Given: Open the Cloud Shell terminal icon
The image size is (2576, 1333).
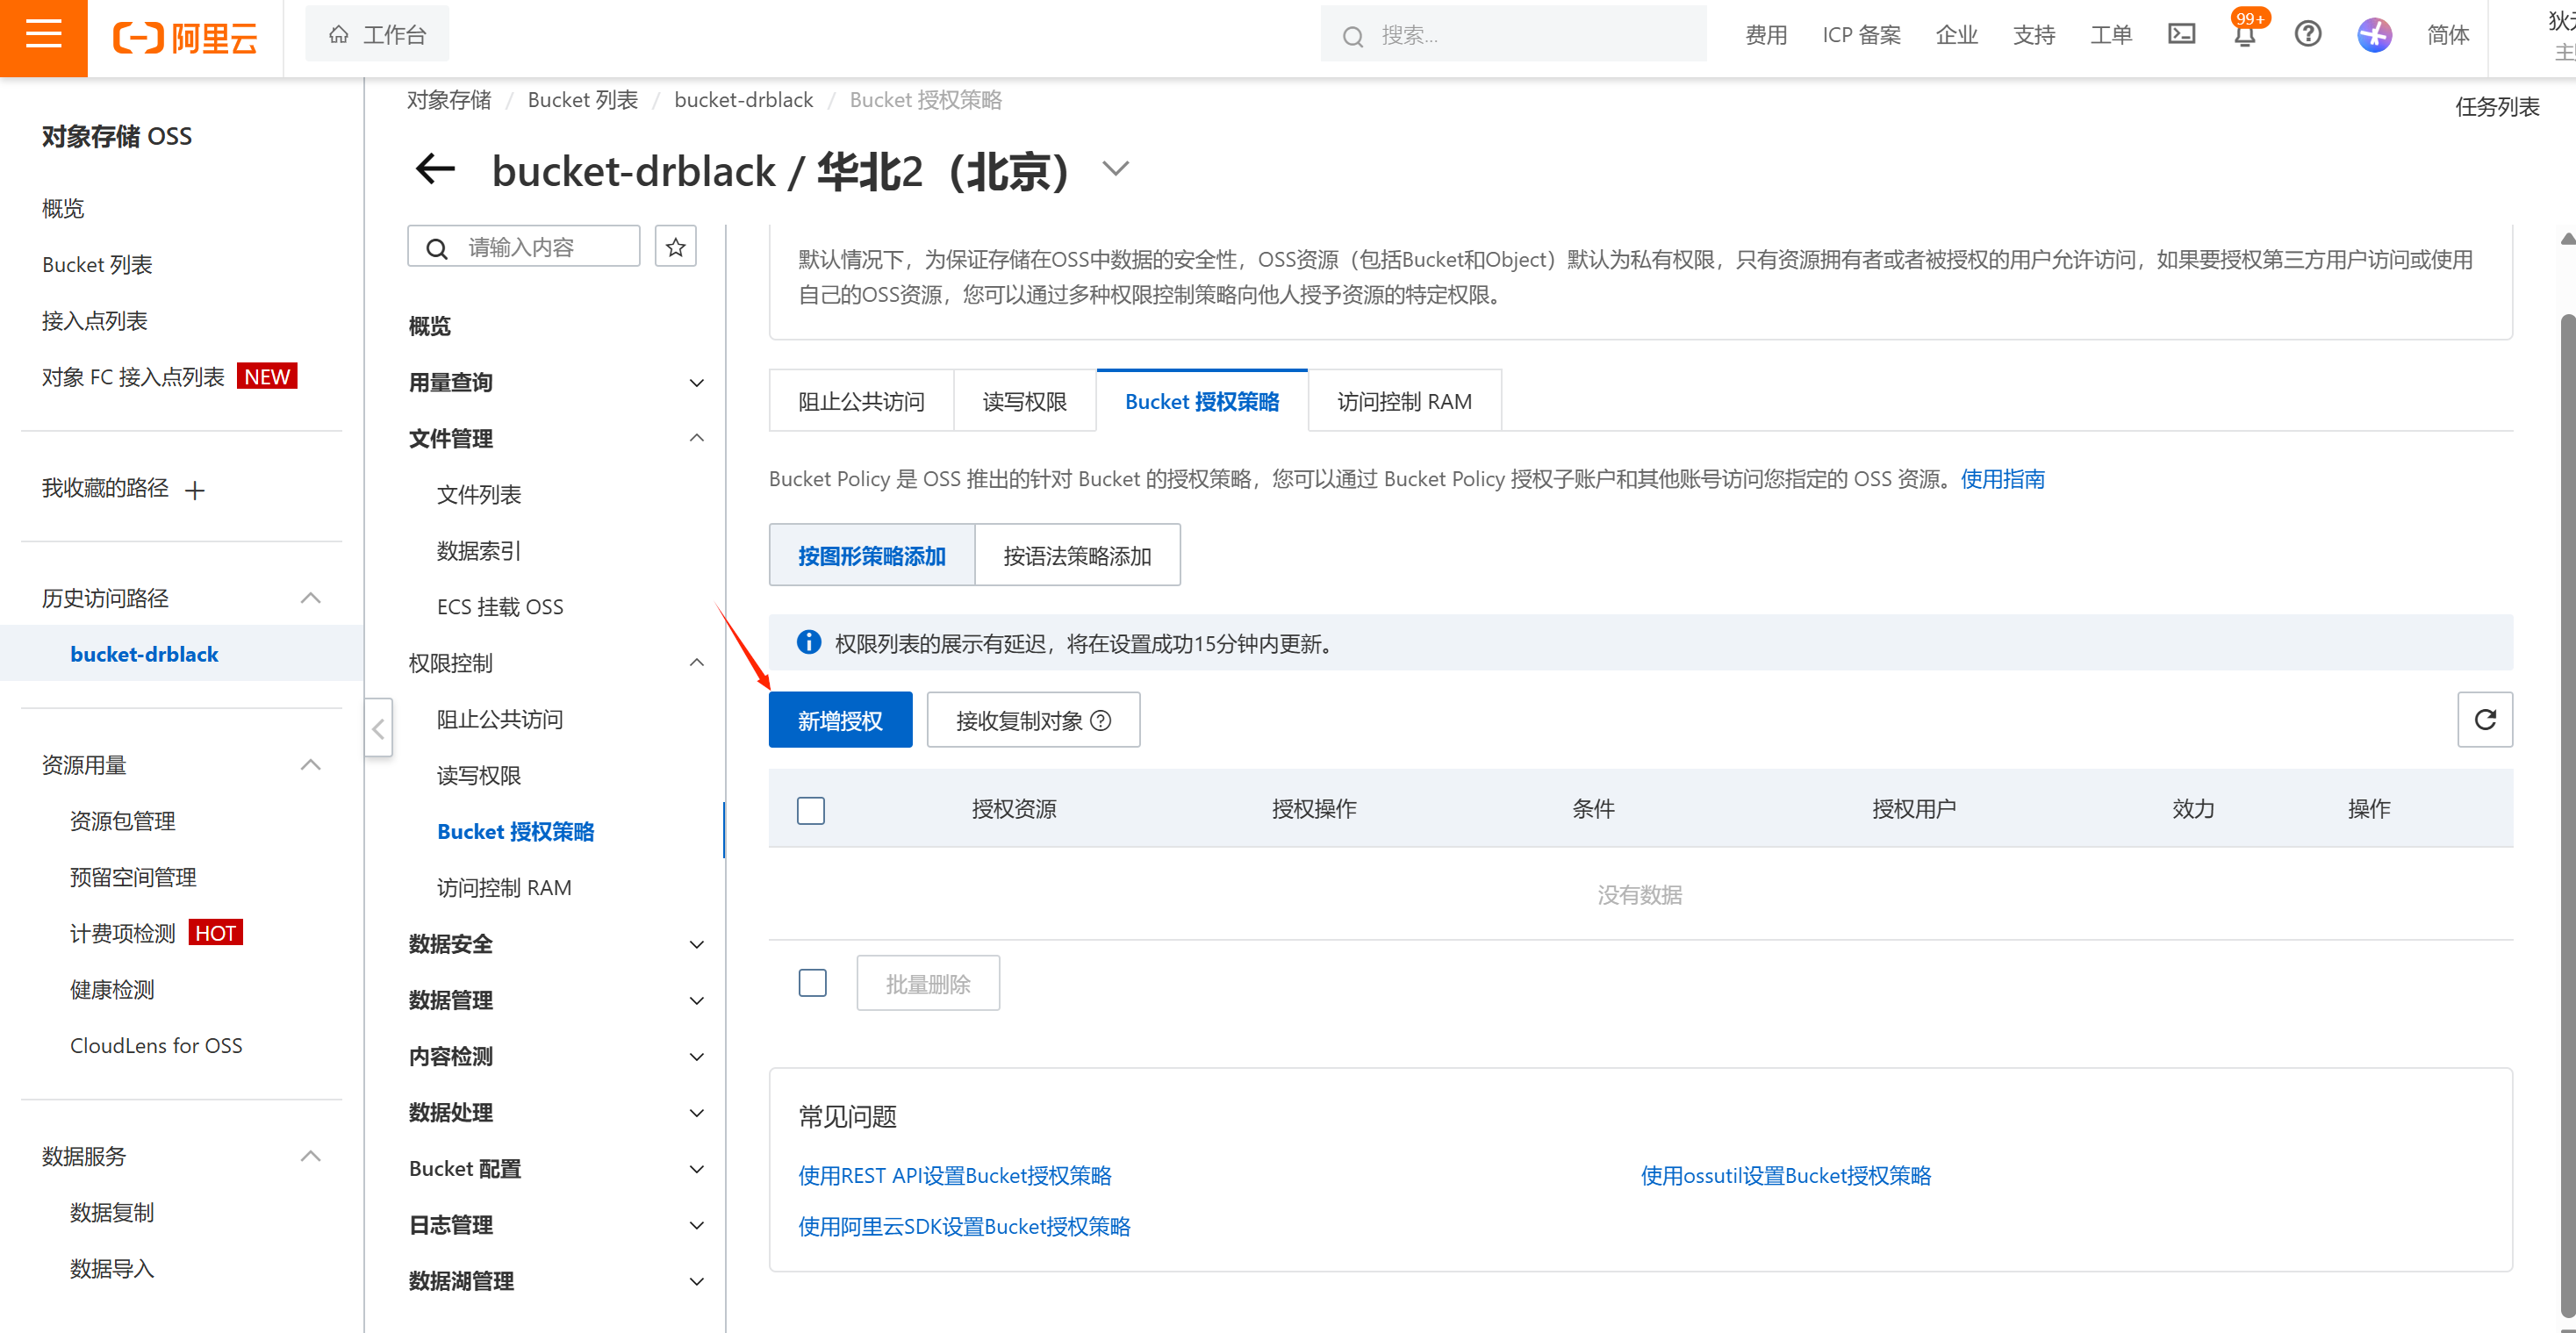Looking at the screenshot, I should [x=2181, y=35].
